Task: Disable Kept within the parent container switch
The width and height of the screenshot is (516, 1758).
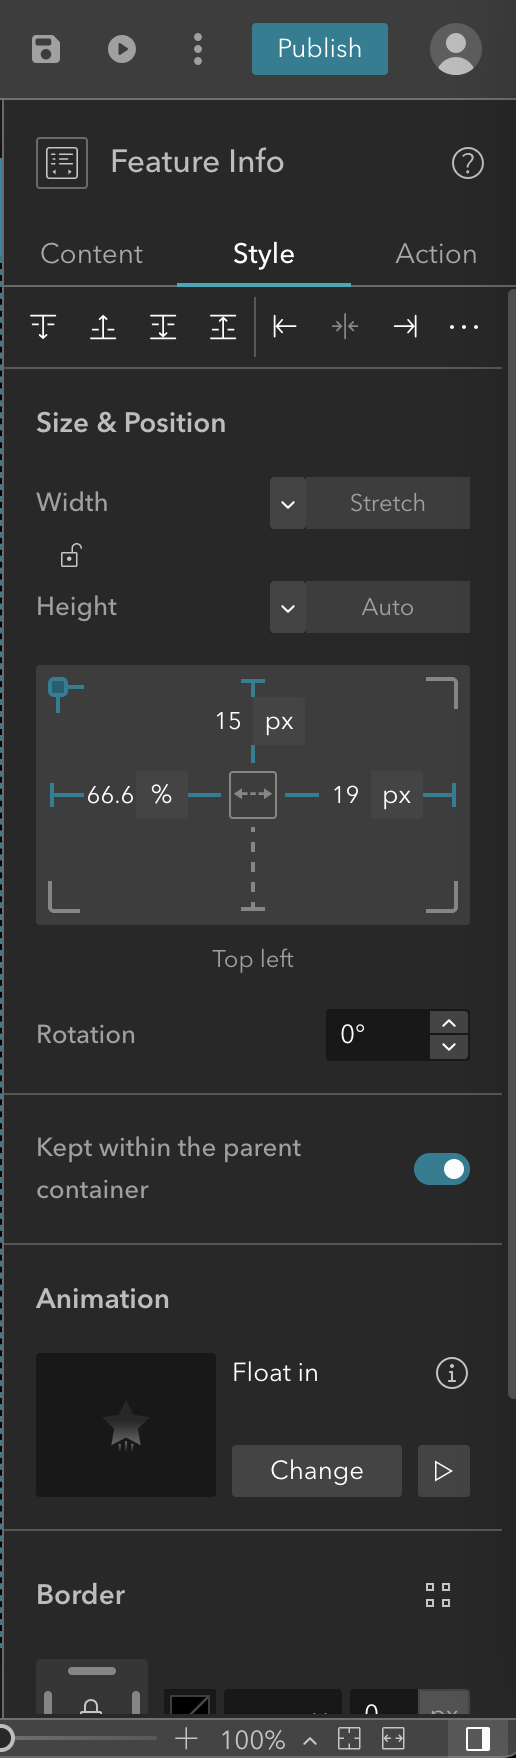Action: pos(442,1168)
